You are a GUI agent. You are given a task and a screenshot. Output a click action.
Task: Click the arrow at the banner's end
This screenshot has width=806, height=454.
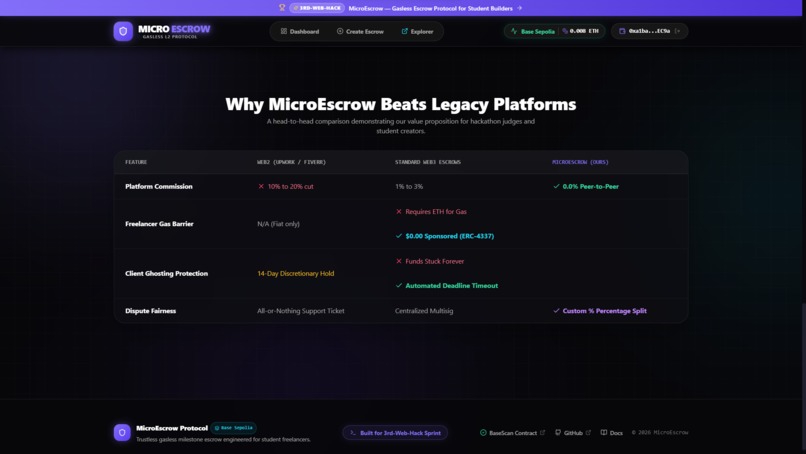(519, 8)
